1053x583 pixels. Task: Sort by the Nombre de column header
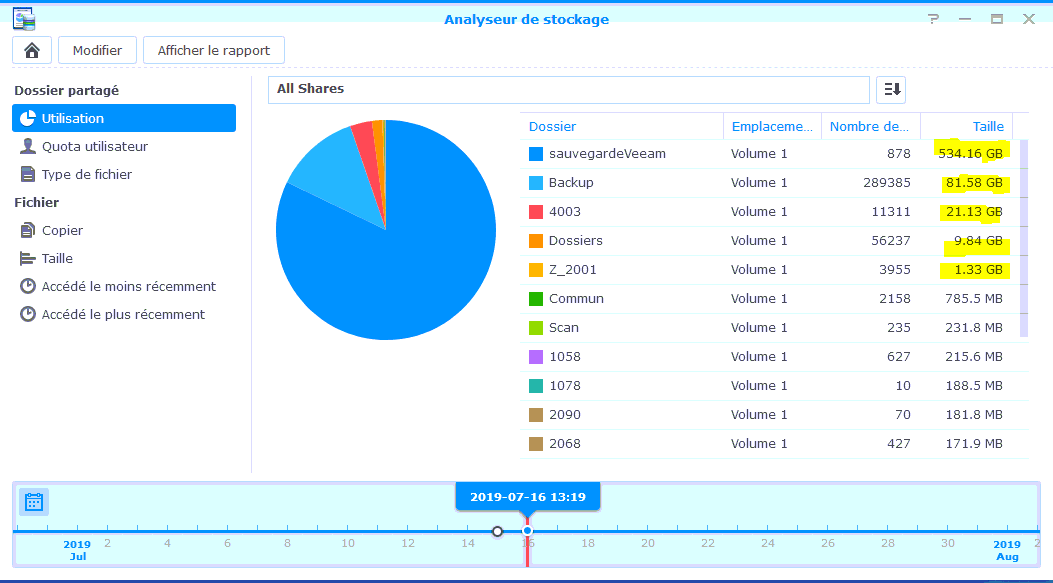tap(870, 126)
